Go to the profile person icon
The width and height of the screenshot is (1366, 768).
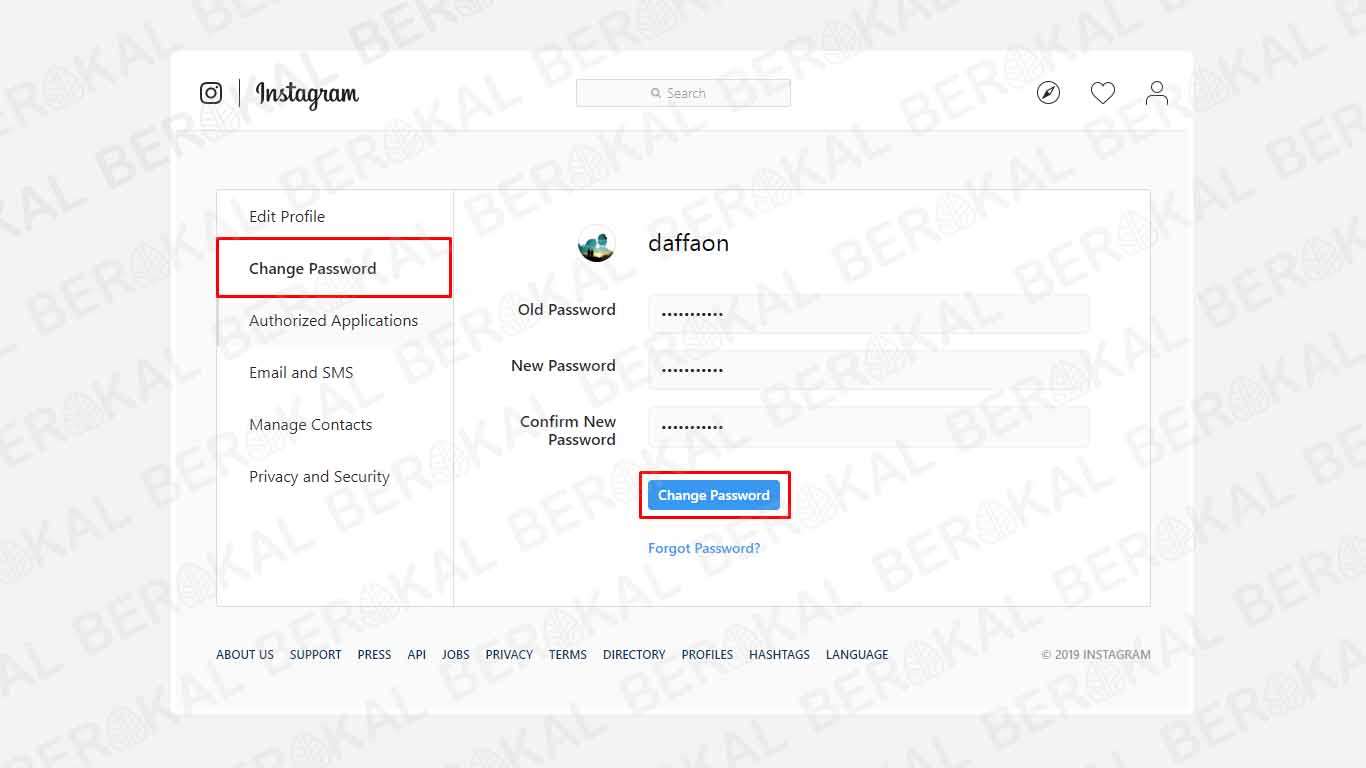1156,93
